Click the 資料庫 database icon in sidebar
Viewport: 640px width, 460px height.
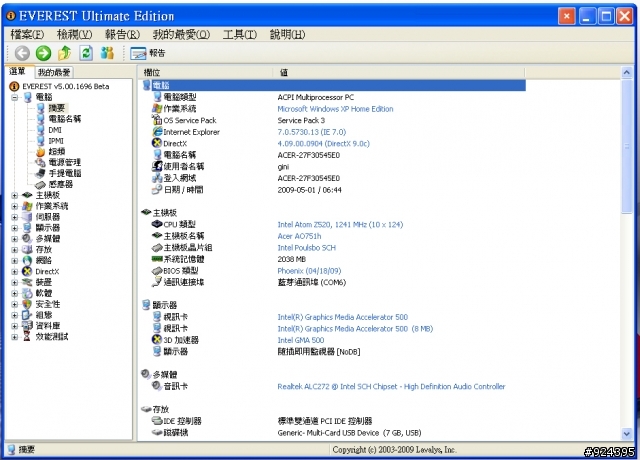tap(27, 326)
